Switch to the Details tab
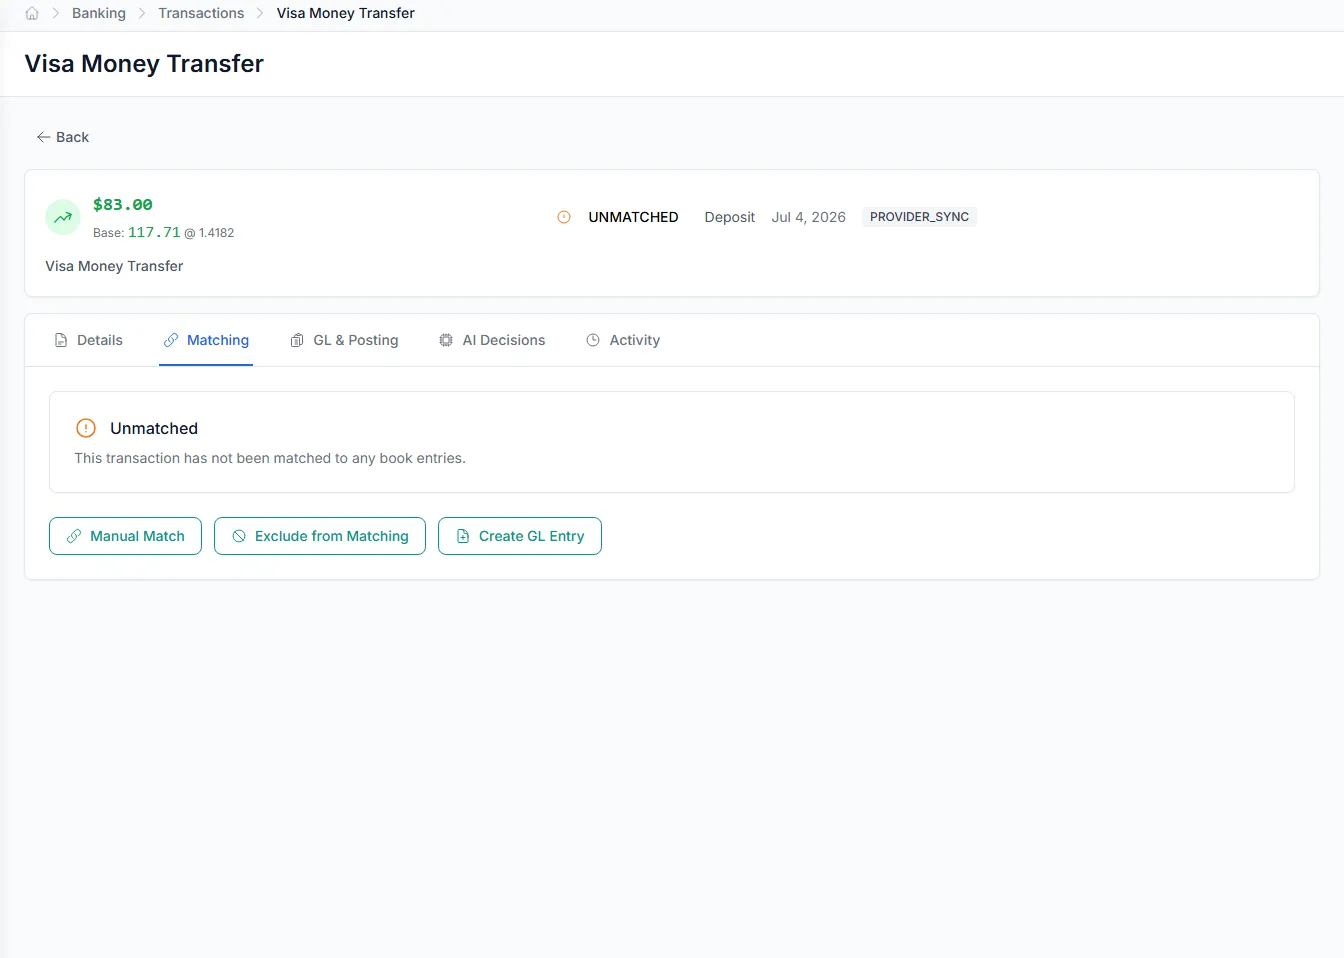 click(x=89, y=340)
